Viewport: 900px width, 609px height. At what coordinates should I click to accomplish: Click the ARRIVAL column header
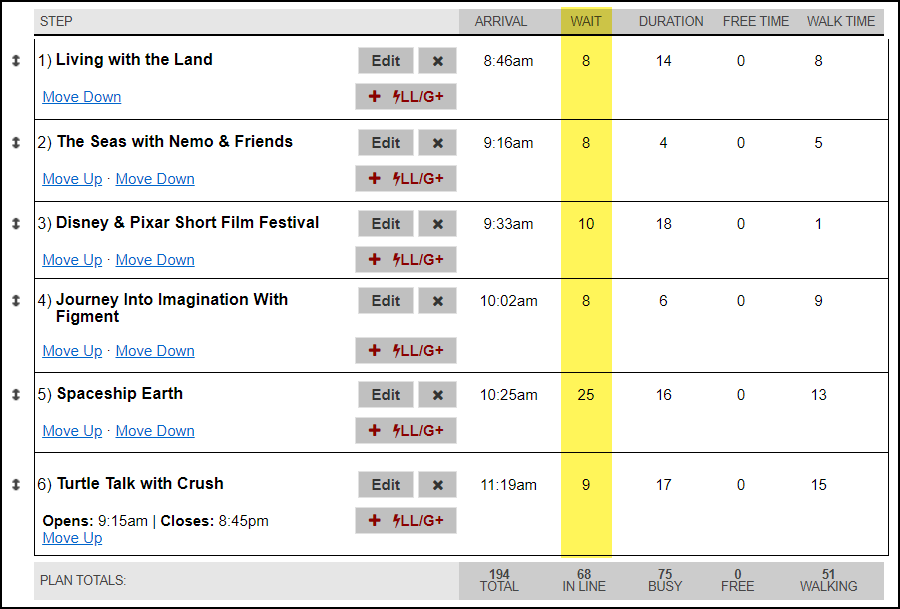pyautogui.click(x=501, y=21)
